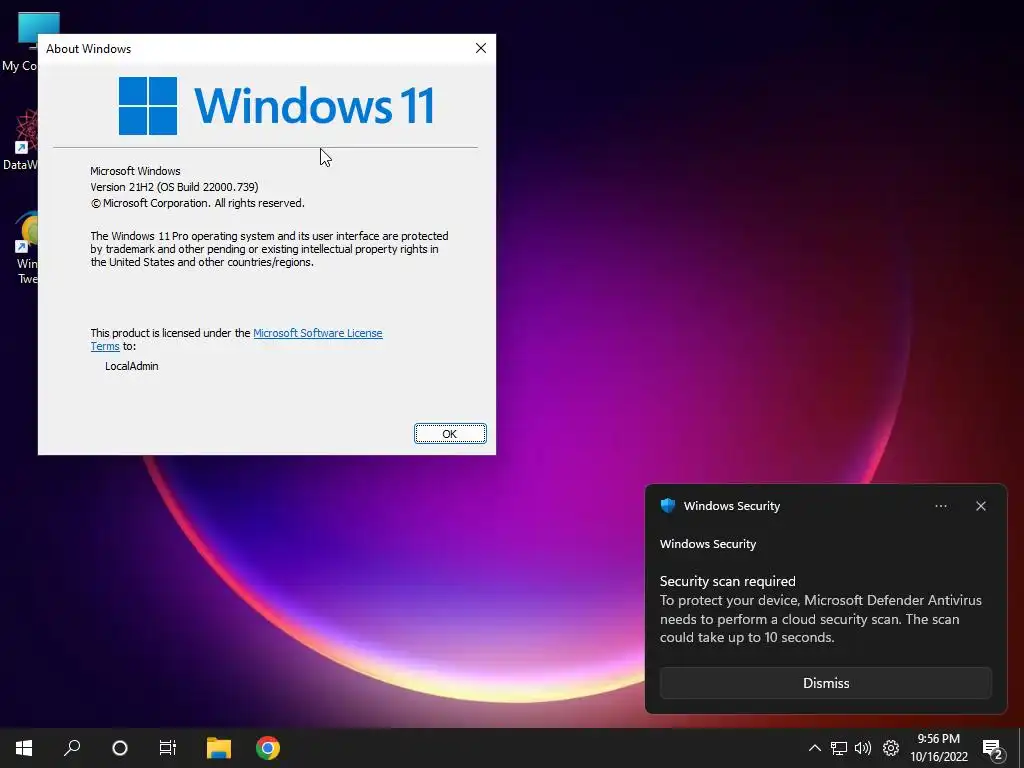The height and width of the screenshot is (768, 1024).
Task: Open the Microsoft Software License Terms link
Action: tap(317, 333)
